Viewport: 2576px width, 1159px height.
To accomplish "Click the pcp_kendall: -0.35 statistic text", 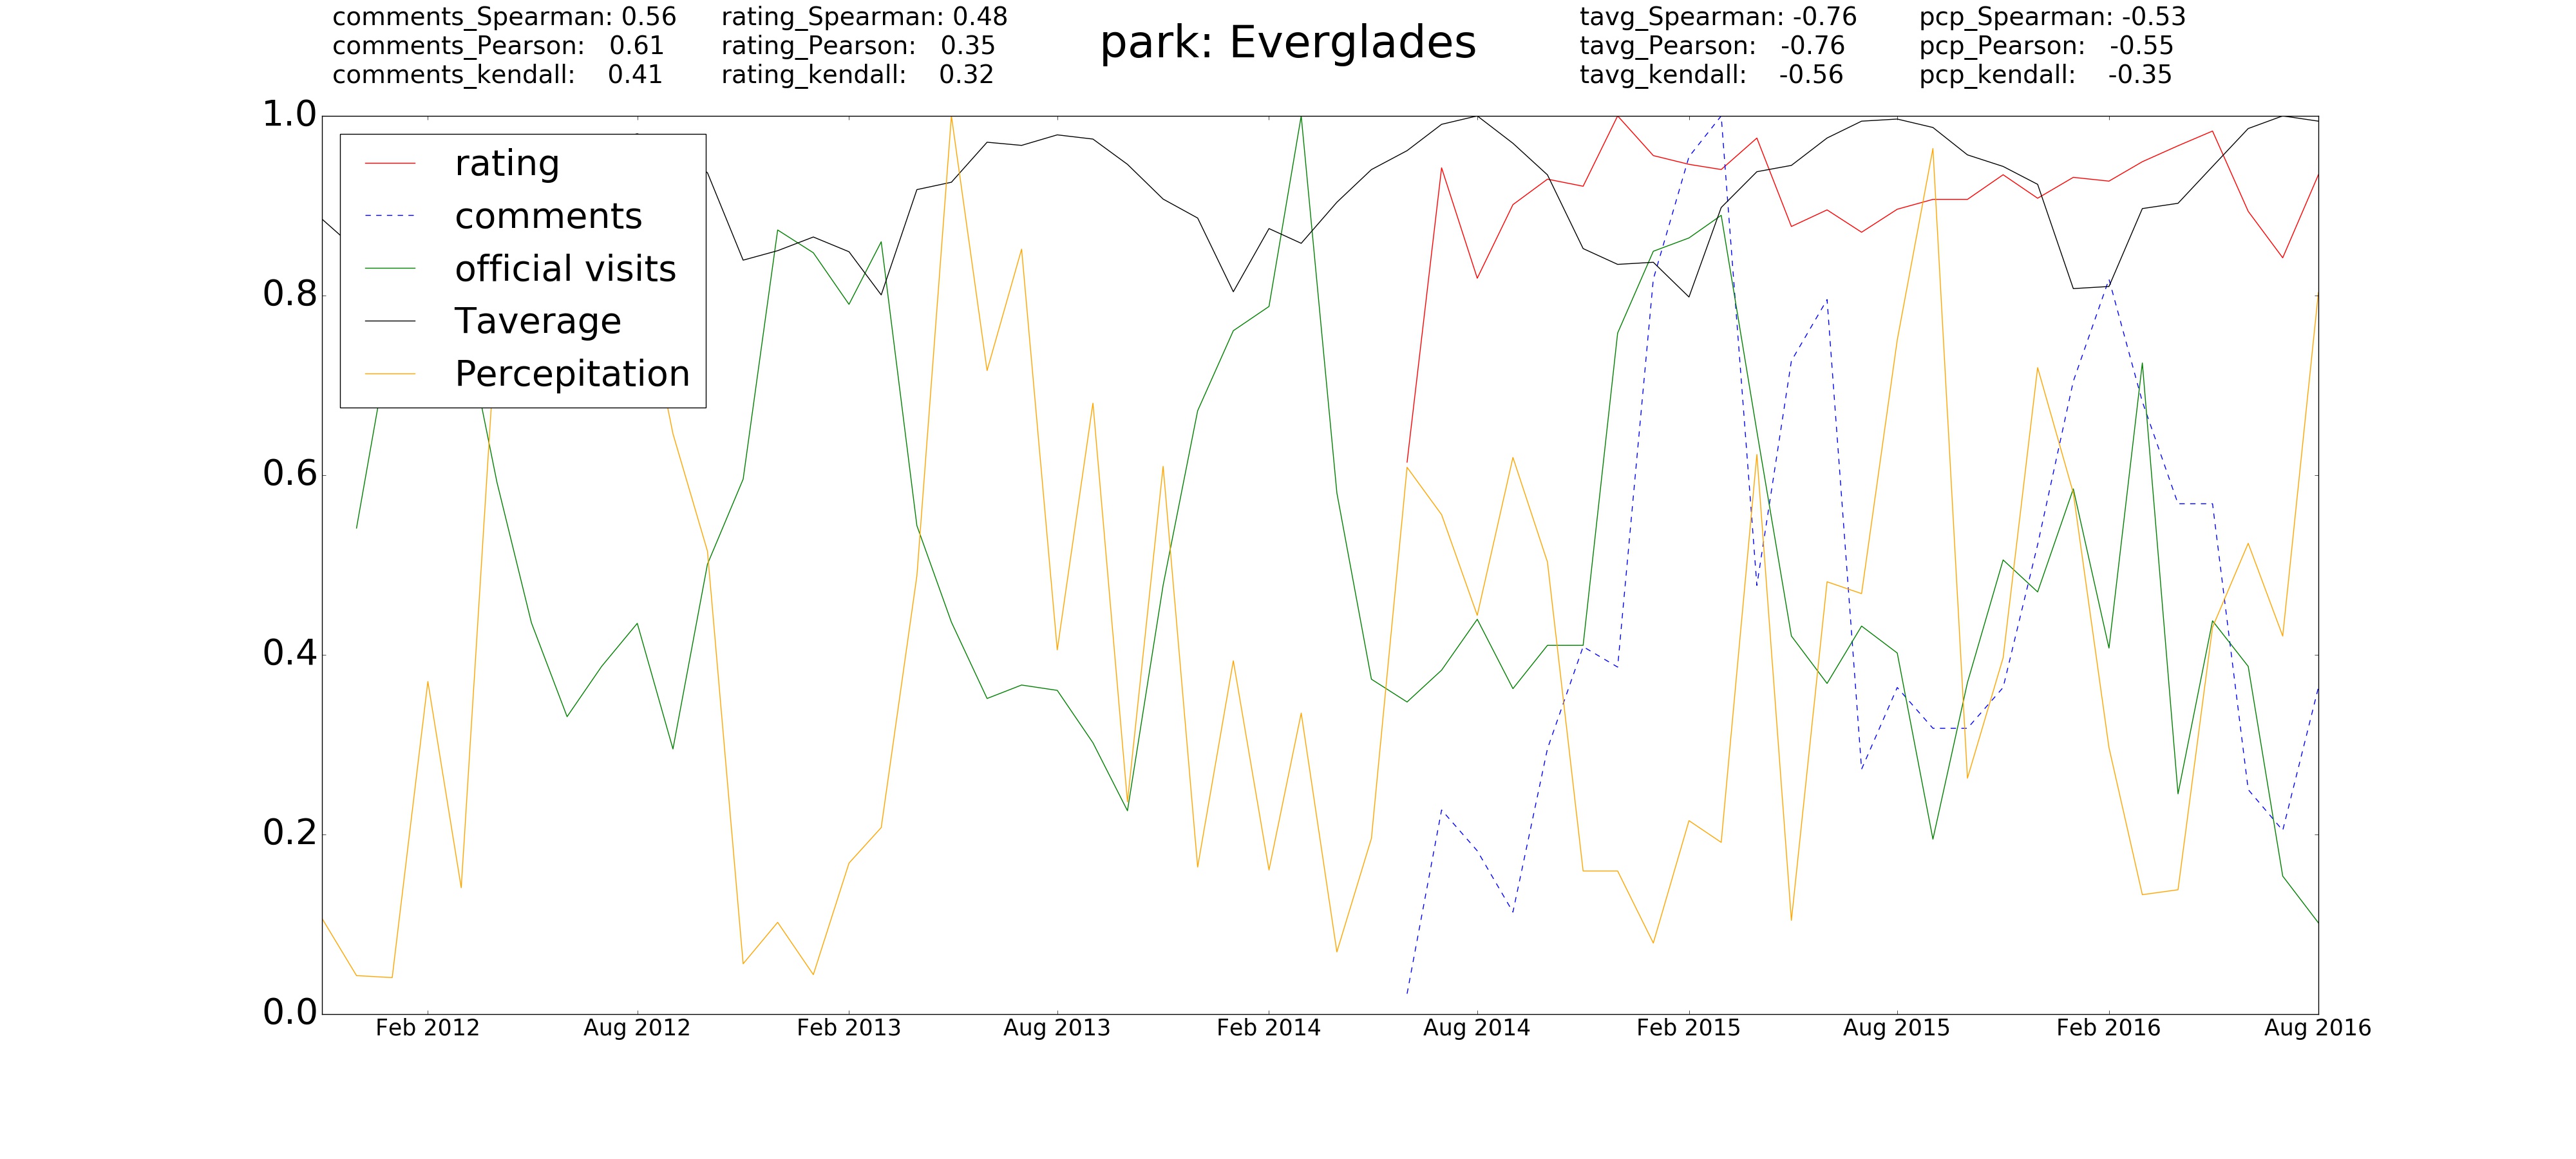I will [x=2045, y=75].
